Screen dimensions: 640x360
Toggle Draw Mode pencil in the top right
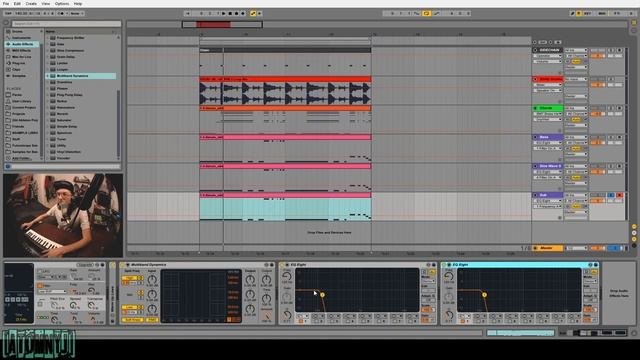click(572, 13)
